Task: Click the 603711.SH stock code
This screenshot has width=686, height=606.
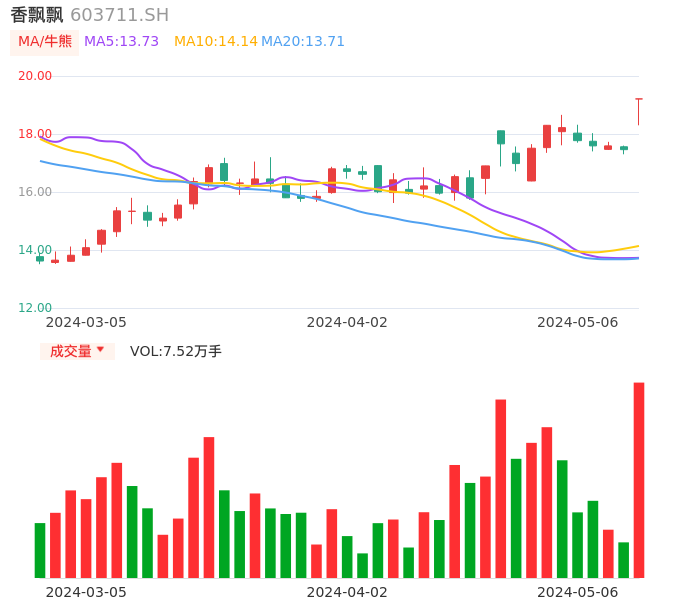Action: pyautogui.click(x=119, y=15)
